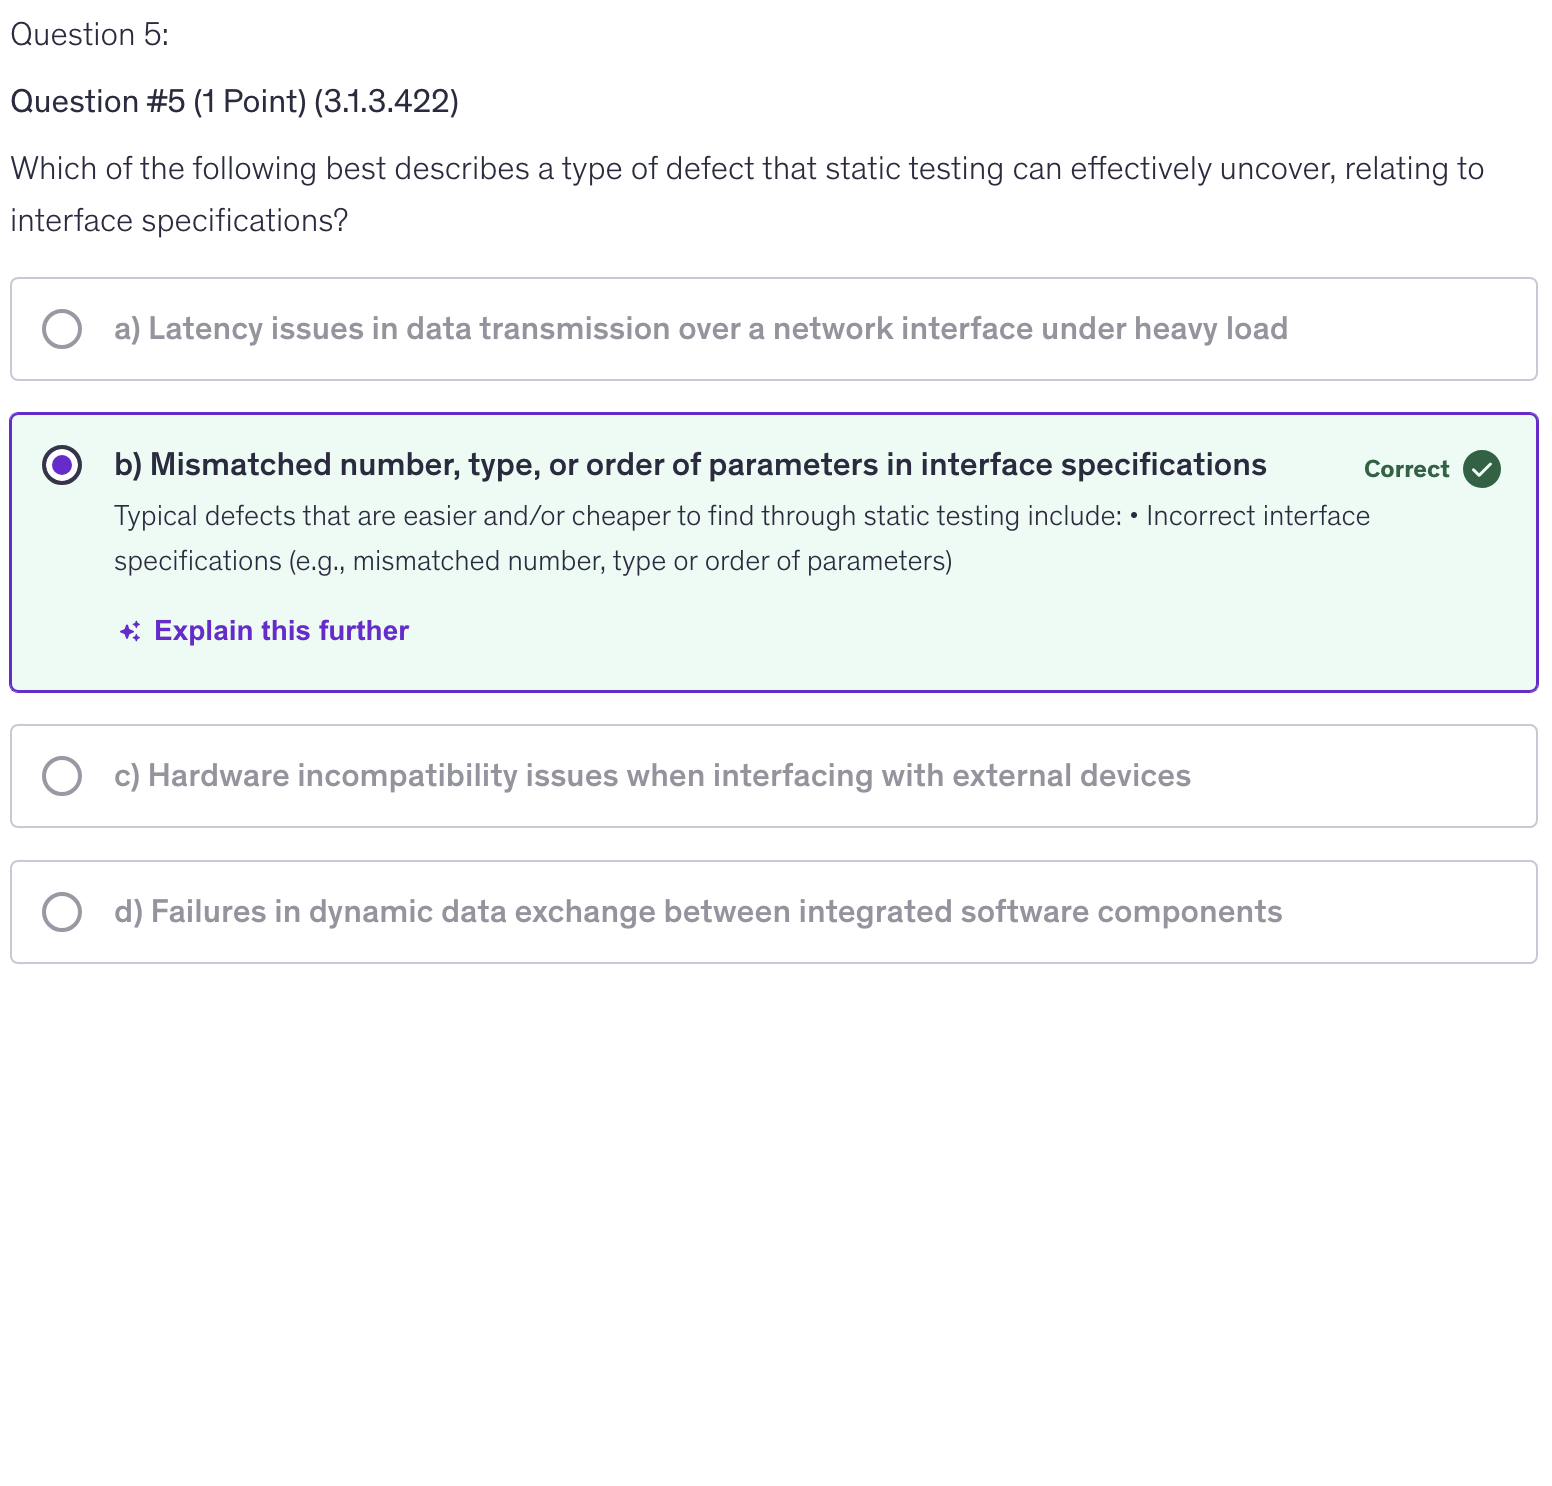Select the radio button for option a
This screenshot has height=1486, width=1552.
[x=62, y=329]
